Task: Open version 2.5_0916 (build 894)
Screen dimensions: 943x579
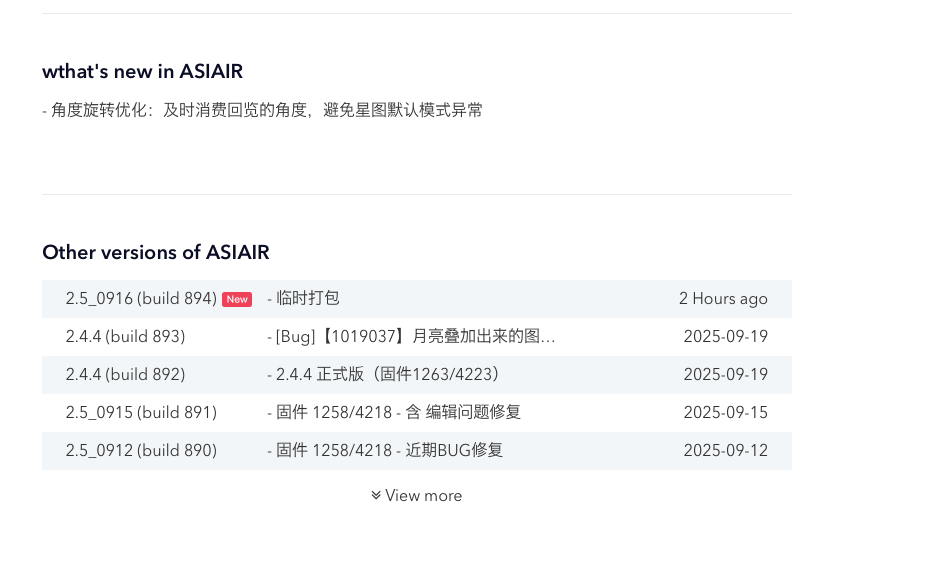Action: 141,299
